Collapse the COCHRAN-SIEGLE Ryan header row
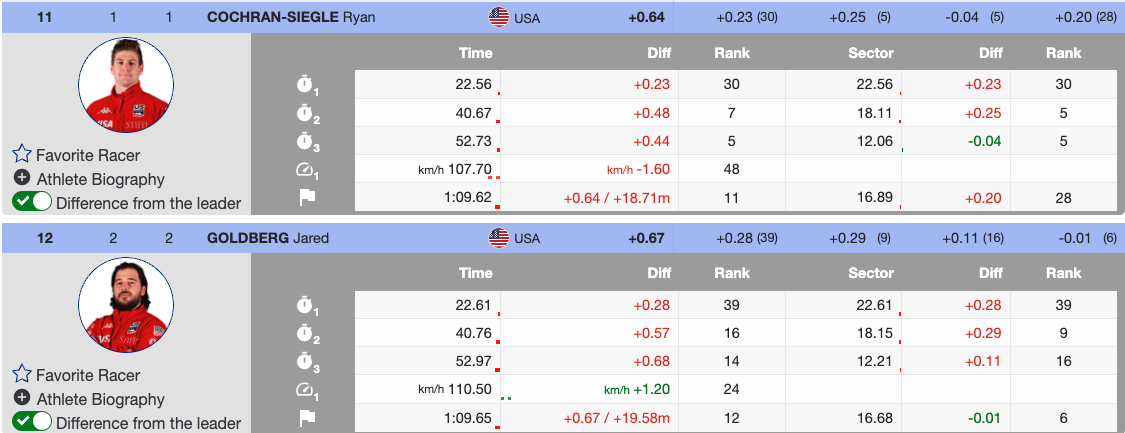Image resolution: width=1125 pixels, height=433 pixels. (292, 17)
